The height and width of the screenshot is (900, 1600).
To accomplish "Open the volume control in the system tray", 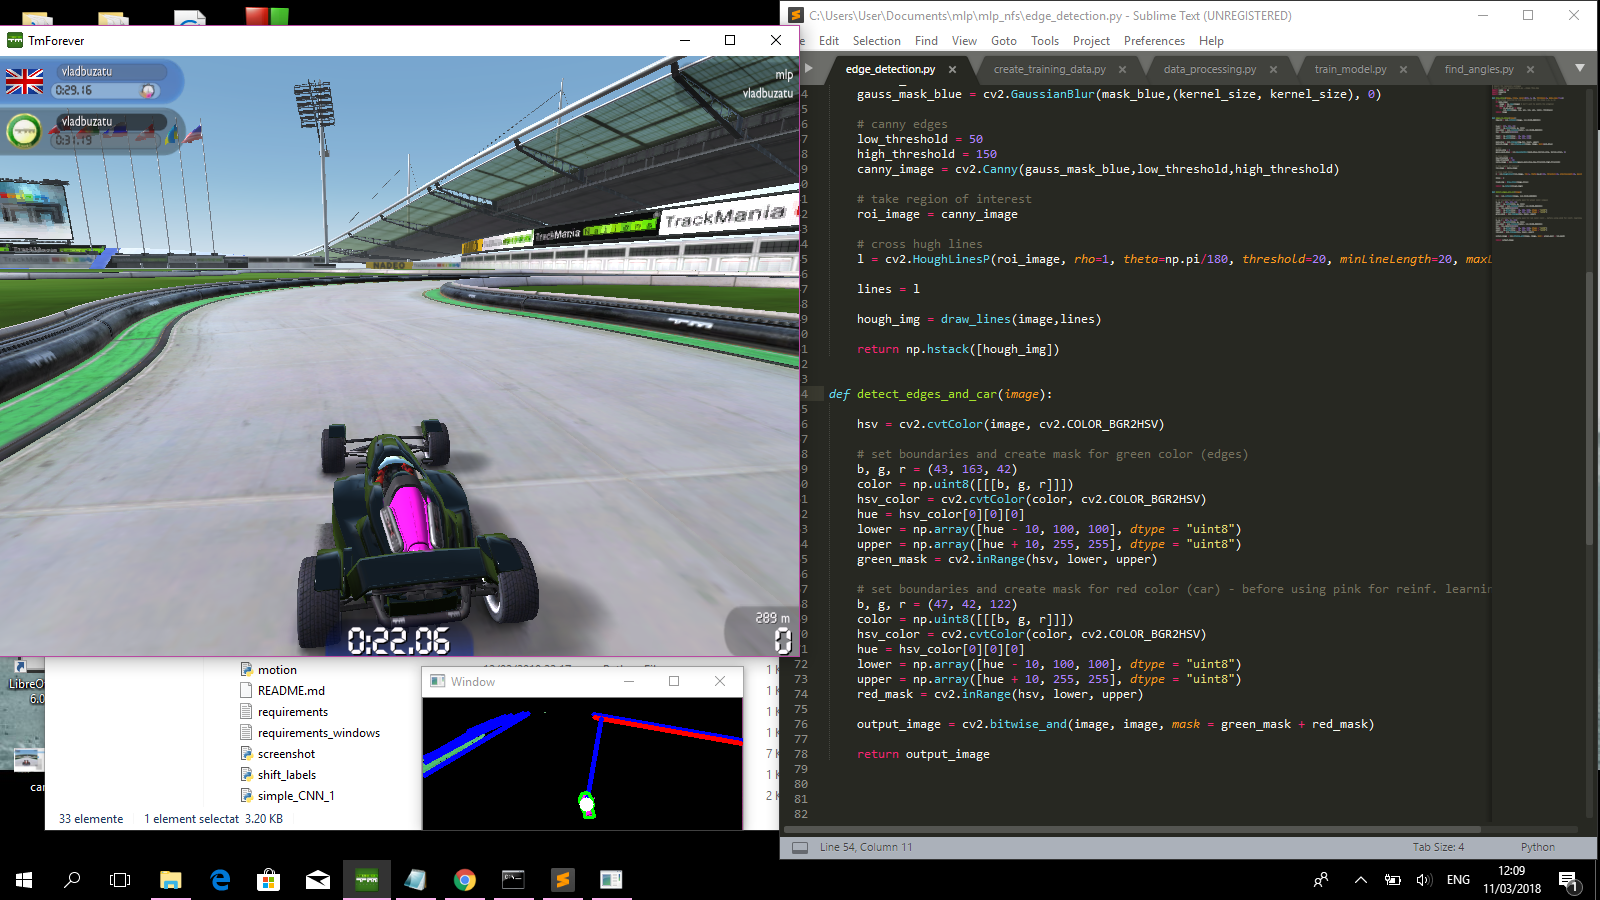I will point(1424,880).
